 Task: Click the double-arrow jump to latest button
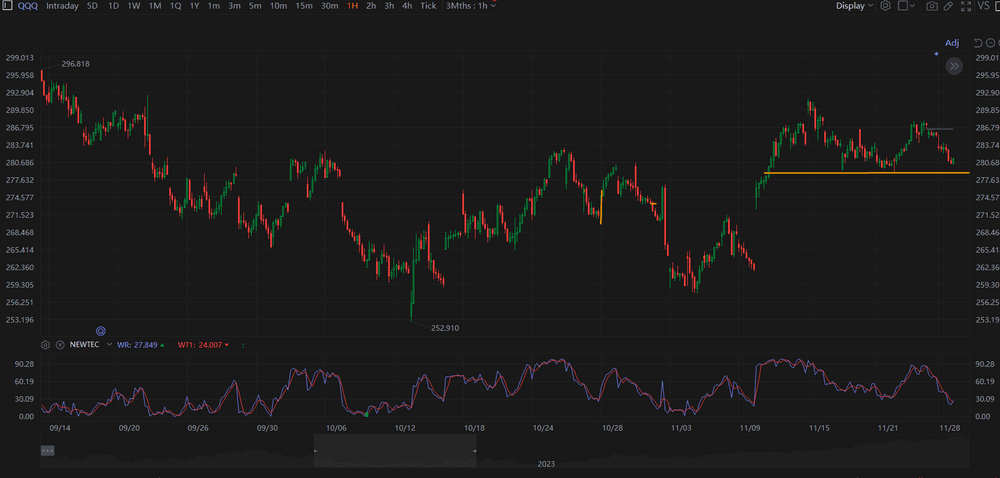pos(955,66)
